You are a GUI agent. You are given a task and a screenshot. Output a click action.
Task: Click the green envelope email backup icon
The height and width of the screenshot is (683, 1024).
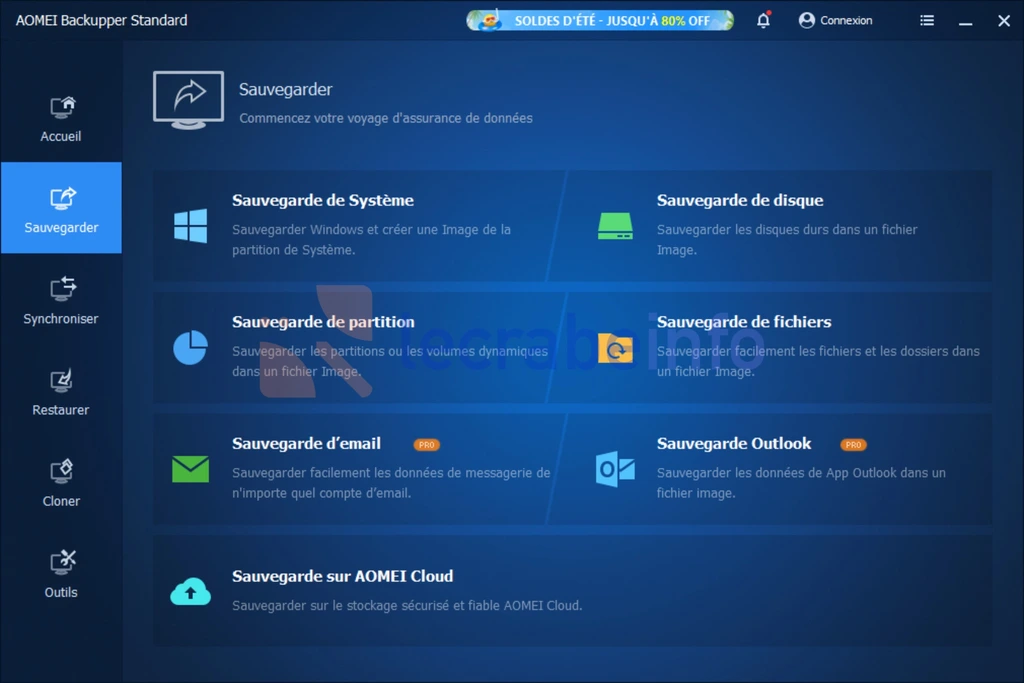point(191,469)
